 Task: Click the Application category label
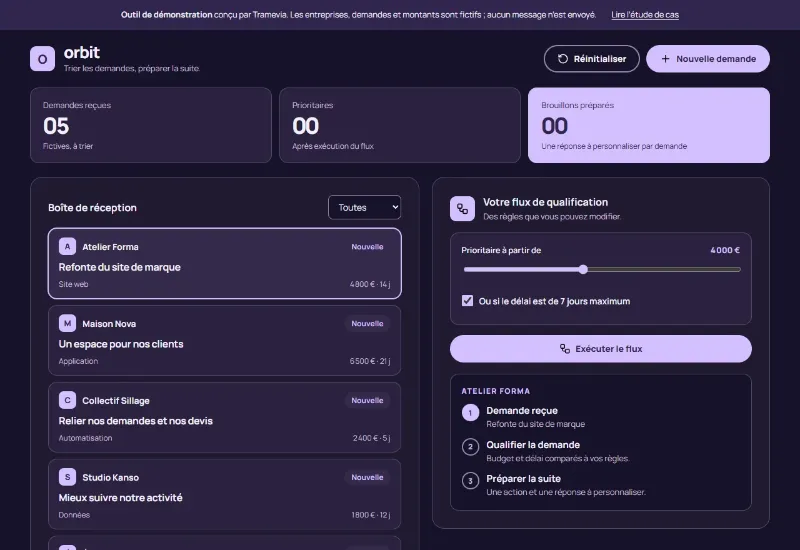[x=78, y=361]
